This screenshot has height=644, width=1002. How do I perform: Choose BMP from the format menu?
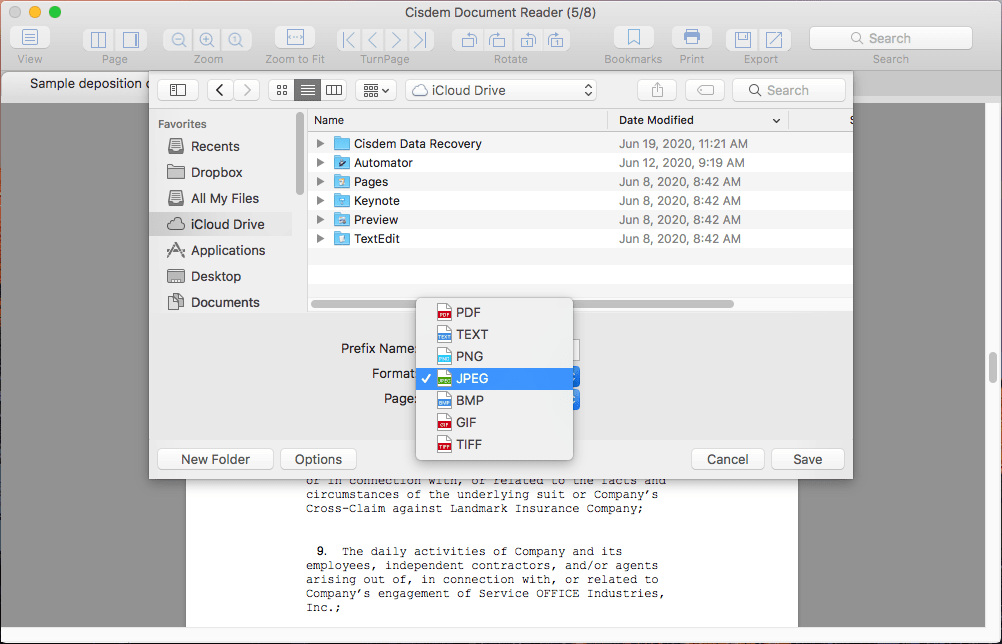pyautogui.click(x=494, y=401)
